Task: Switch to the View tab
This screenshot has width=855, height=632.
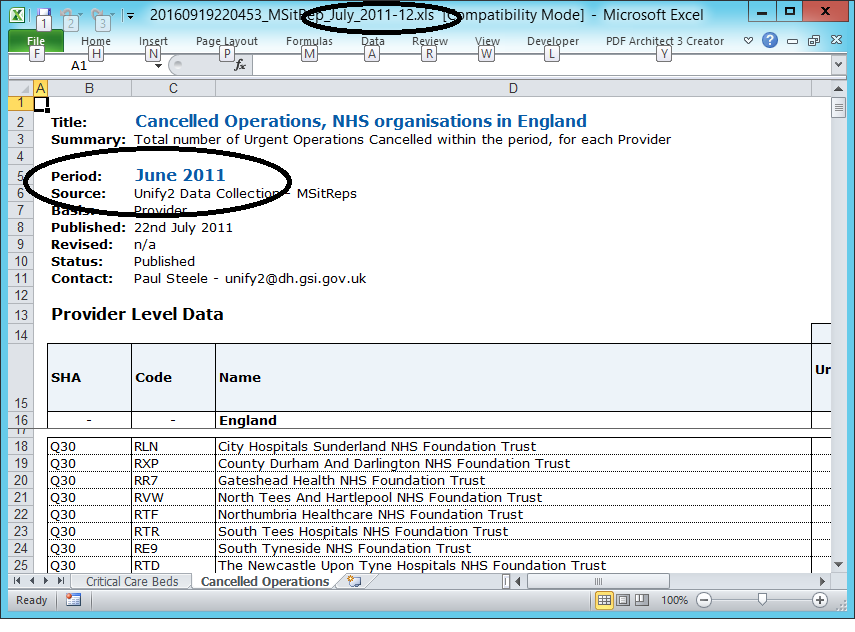Action: [487, 41]
